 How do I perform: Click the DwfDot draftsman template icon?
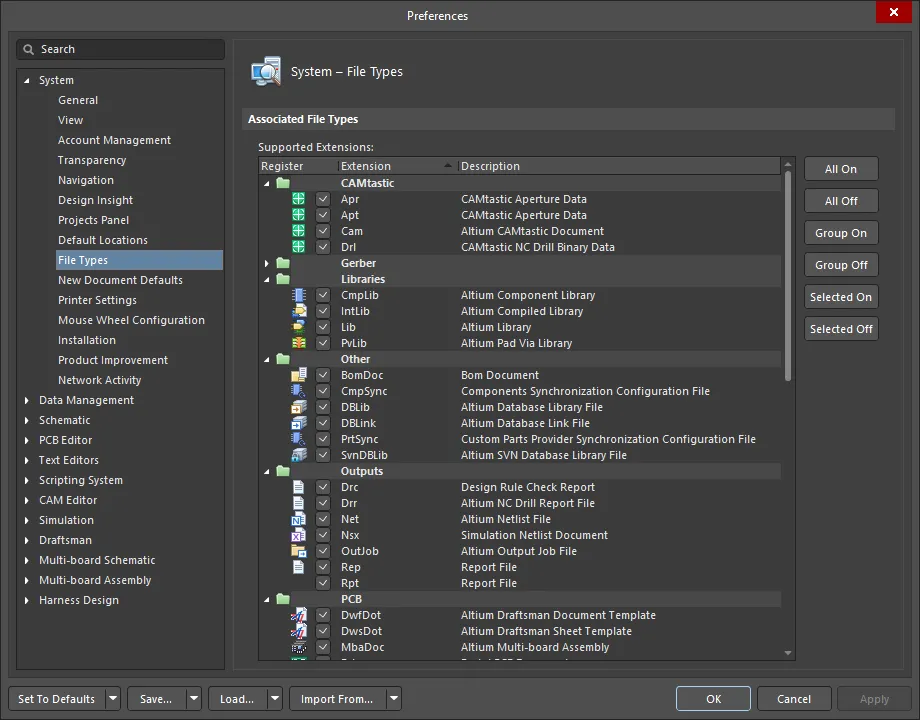pyautogui.click(x=299, y=615)
